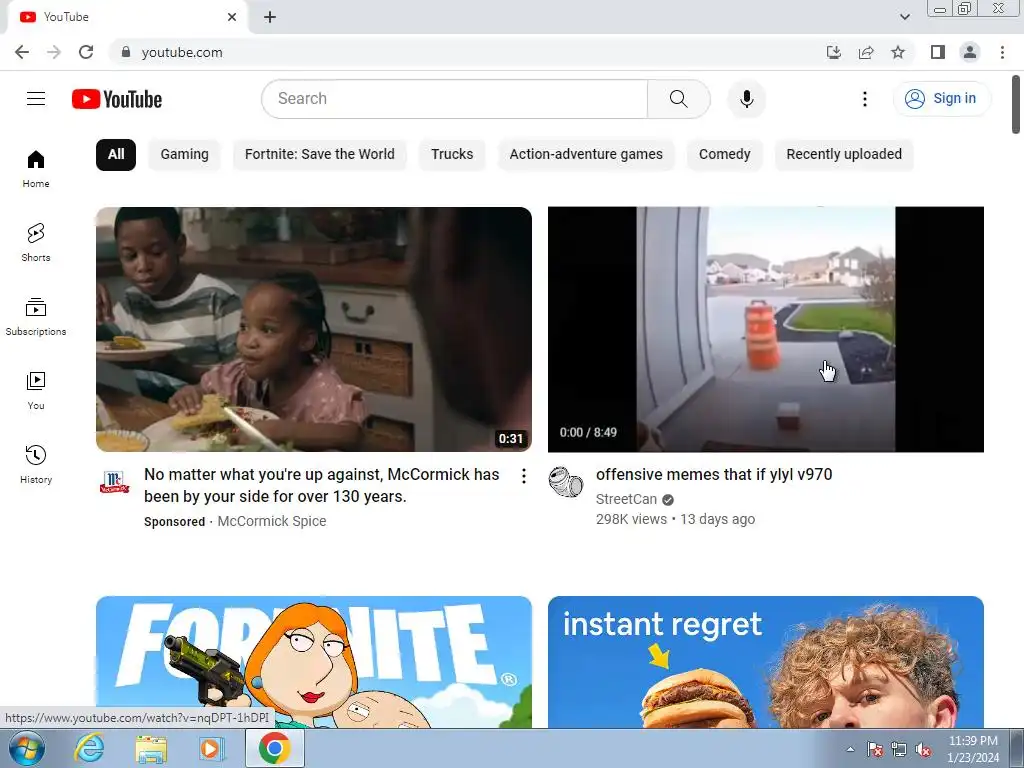The image size is (1024, 768).
Task: Click the share page icon
Action: click(866, 52)
